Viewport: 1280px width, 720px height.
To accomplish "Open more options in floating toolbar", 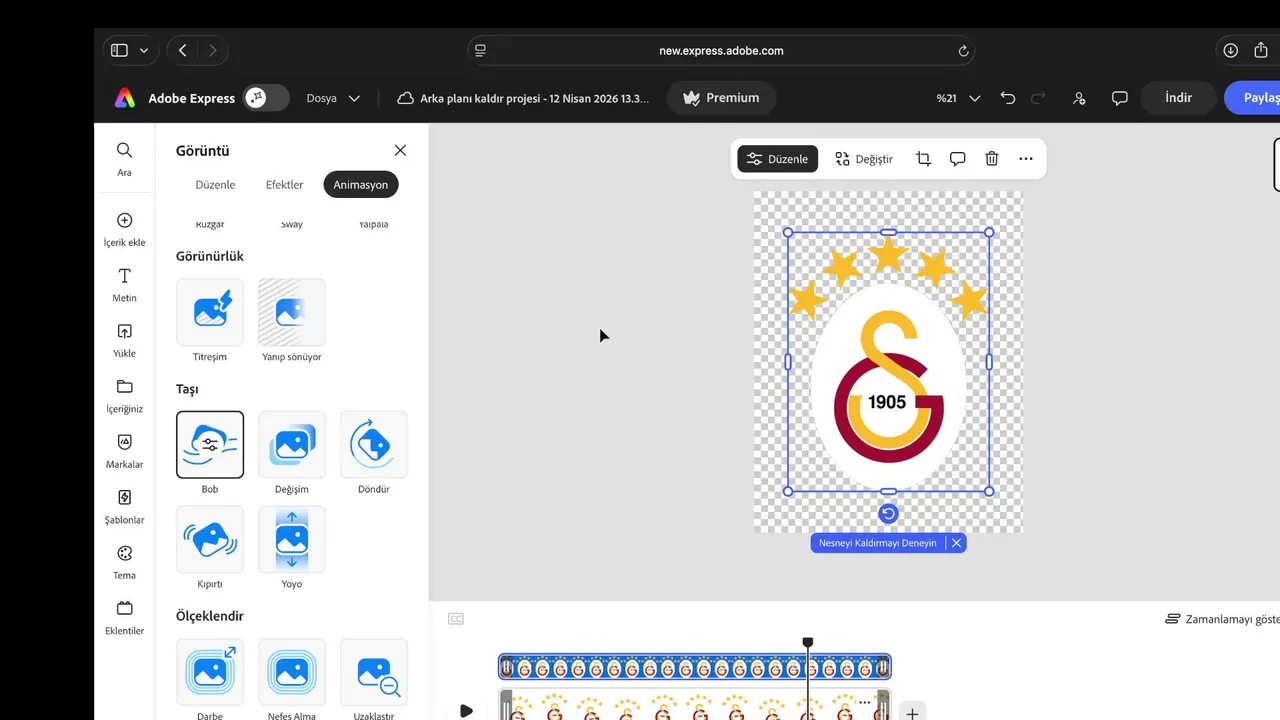I will pos(1026,159).
